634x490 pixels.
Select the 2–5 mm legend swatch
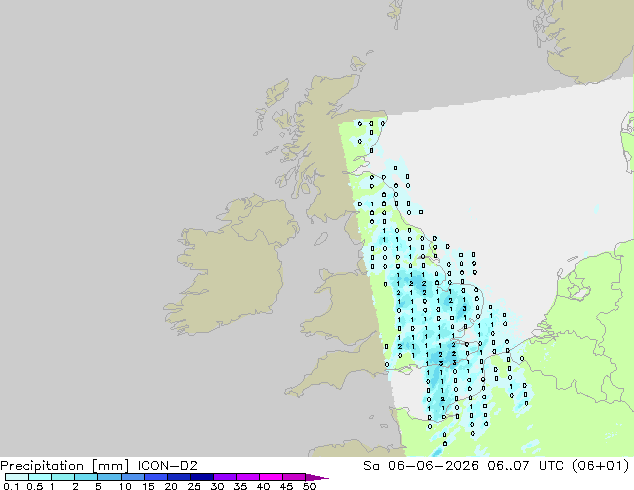(x=87, y=477)
